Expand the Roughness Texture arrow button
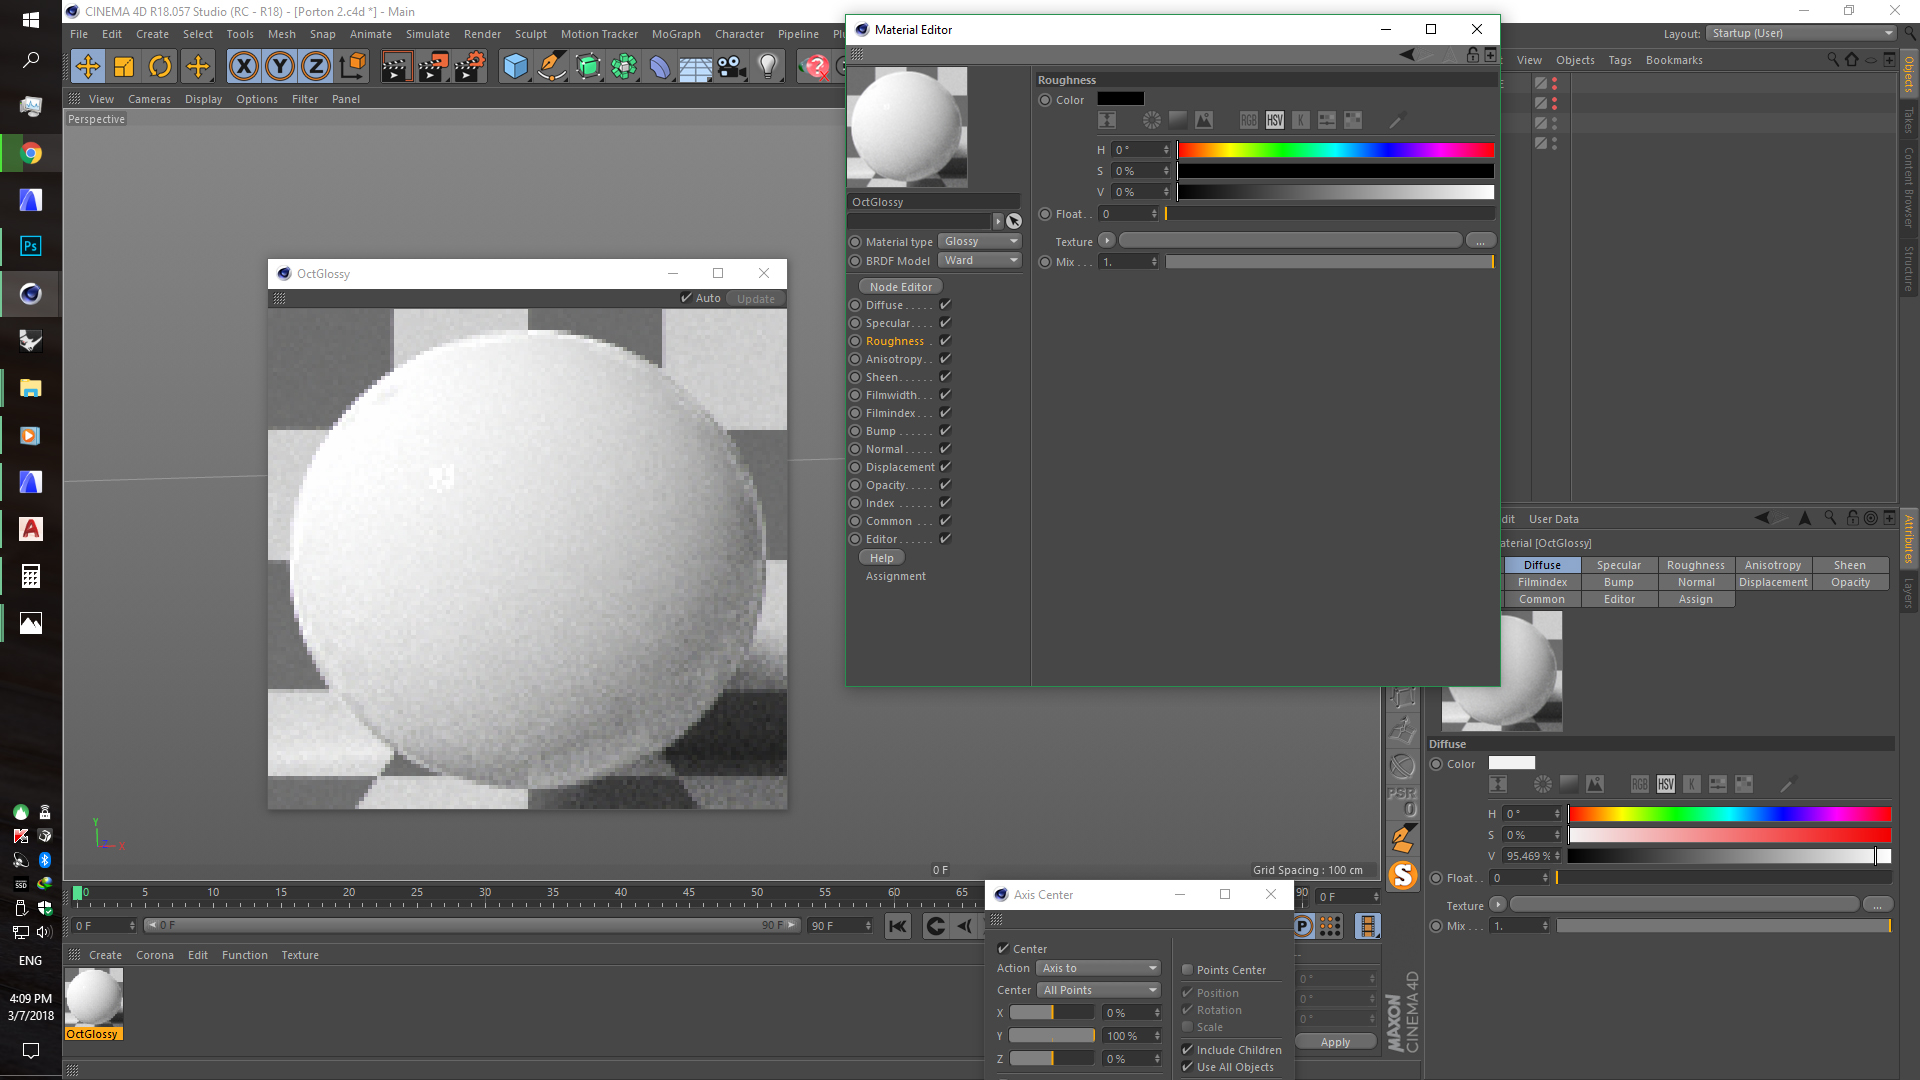The width and height of the screenshot is (1920, 1080). 1106,240
